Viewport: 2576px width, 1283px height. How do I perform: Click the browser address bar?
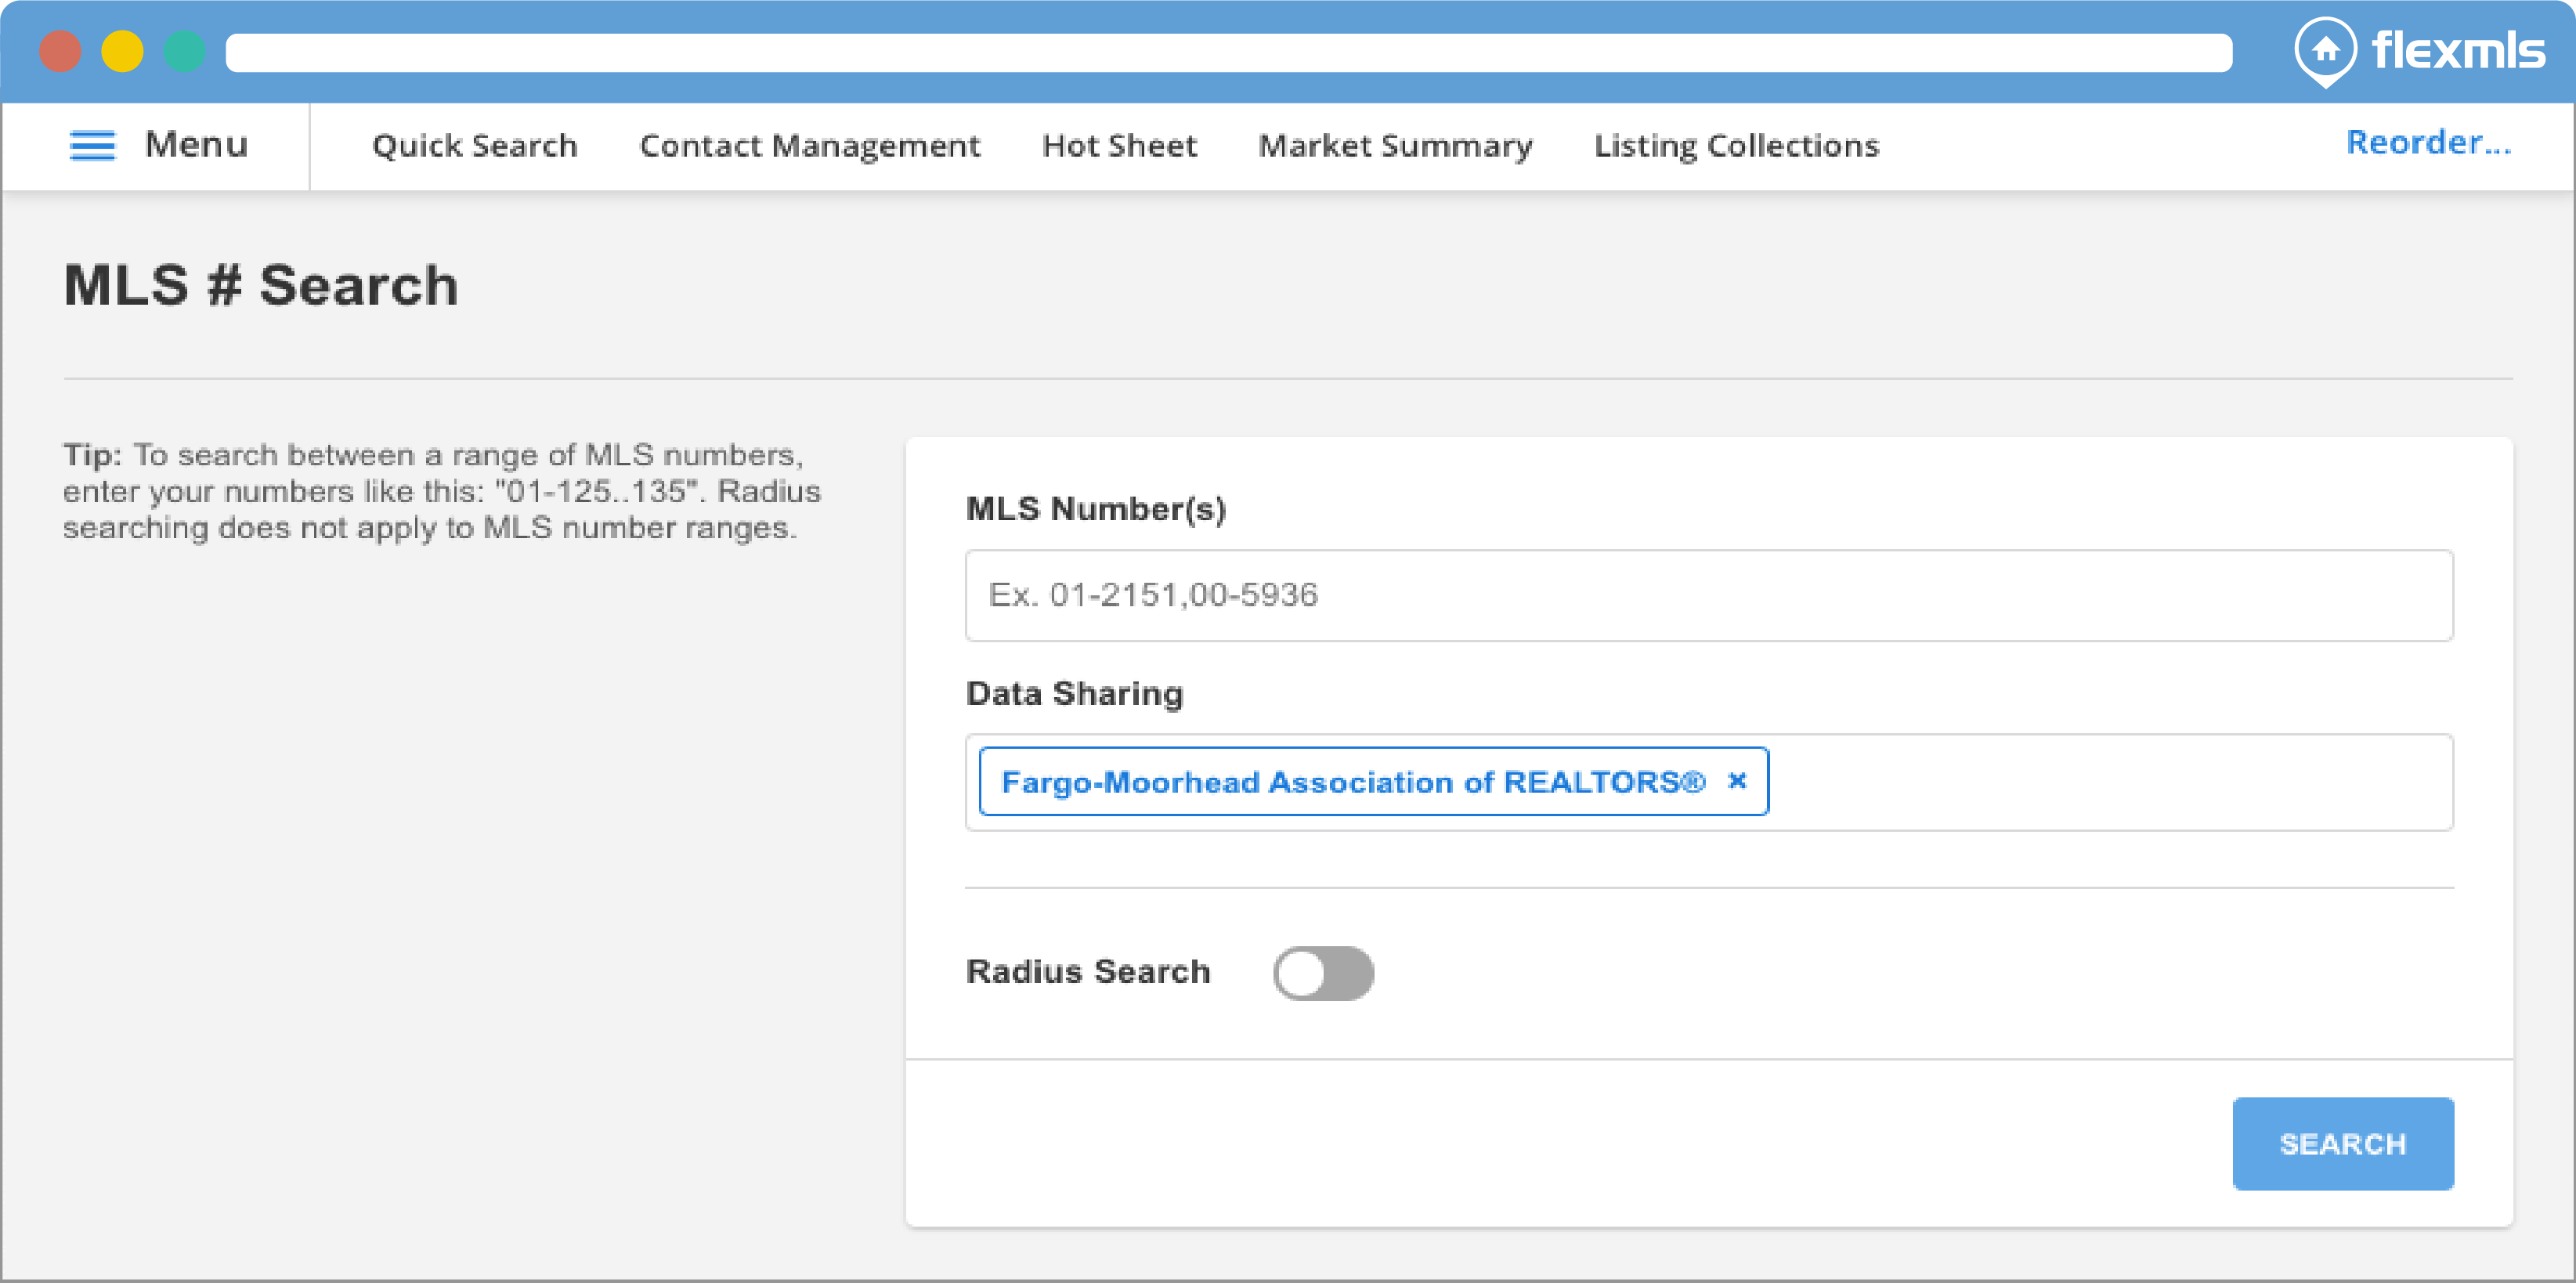(x=1228, y=53)
